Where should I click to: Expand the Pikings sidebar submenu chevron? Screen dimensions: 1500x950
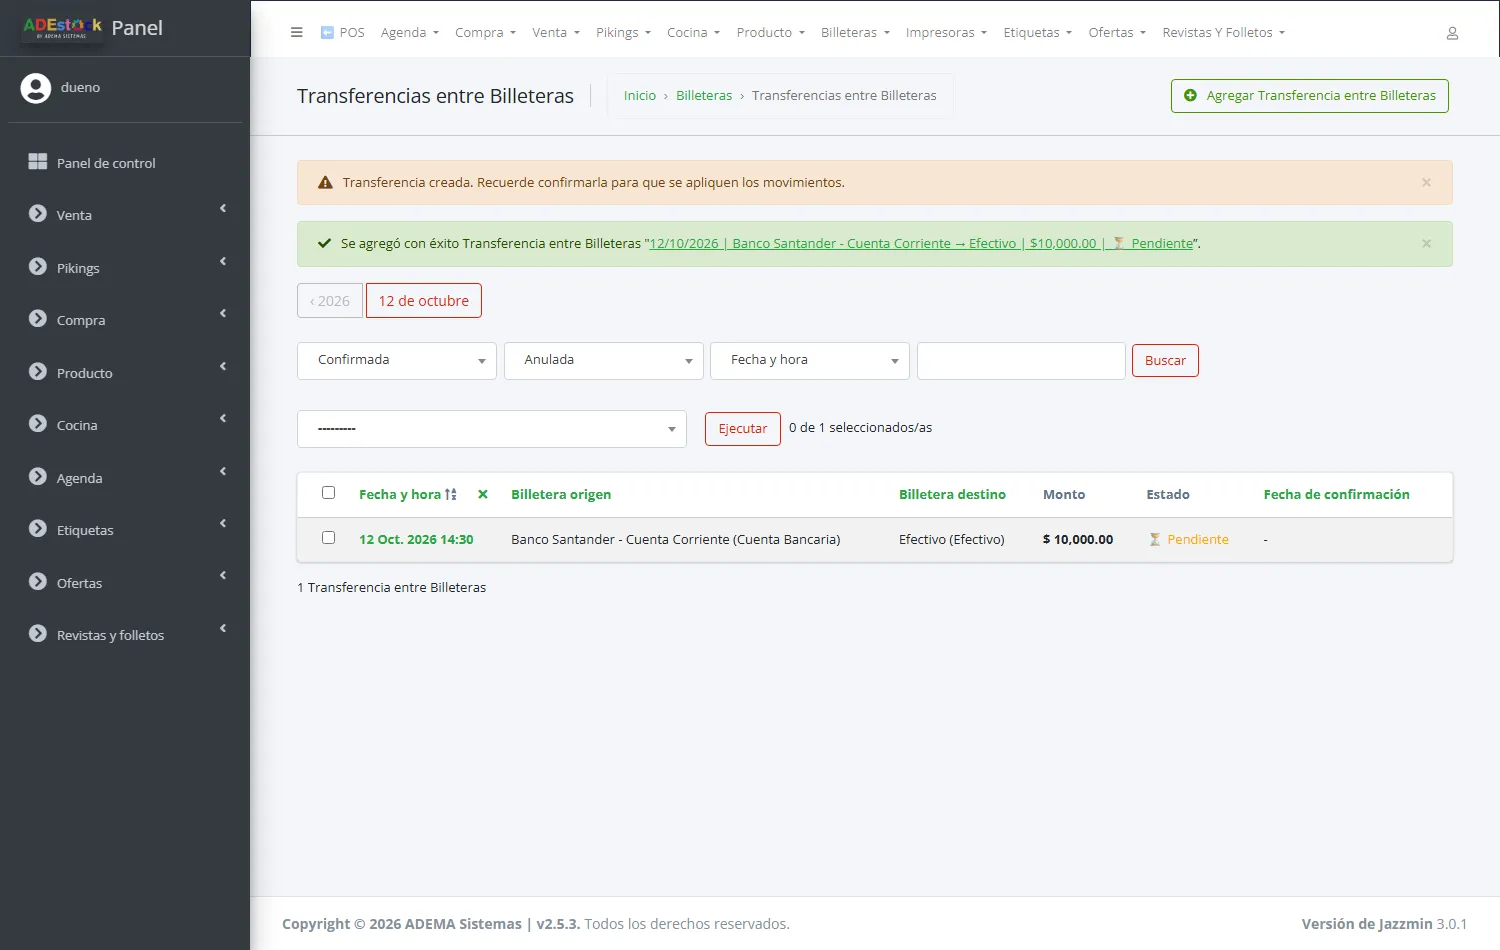(x=223, y=261)
